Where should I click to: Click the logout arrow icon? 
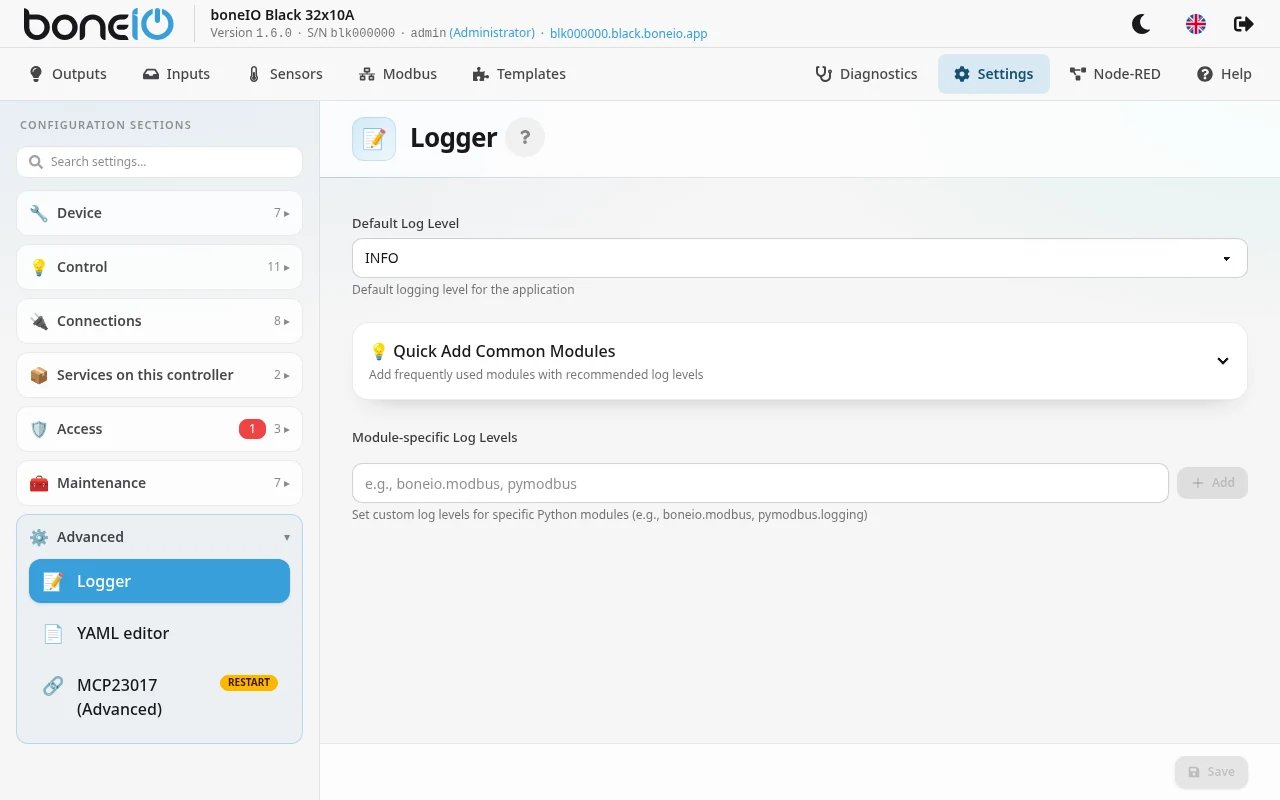coord(1244,24)
